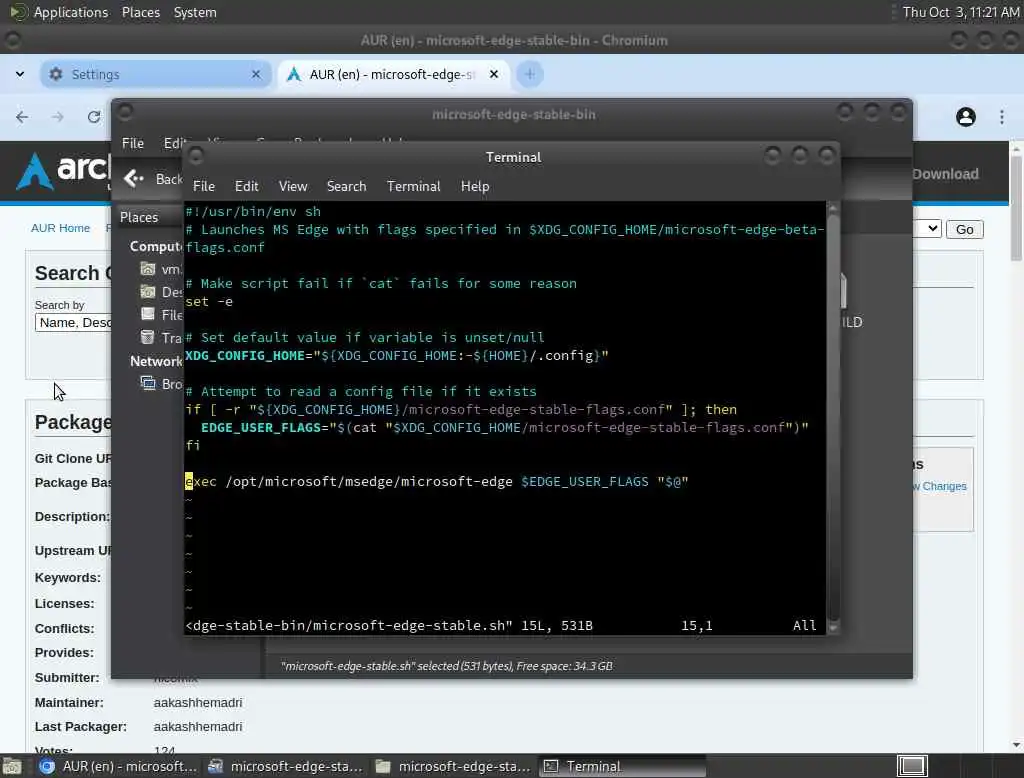Click Last Packager aakashhemadri link
This screenshot has height=778, width=1024.
coord(198,726)
